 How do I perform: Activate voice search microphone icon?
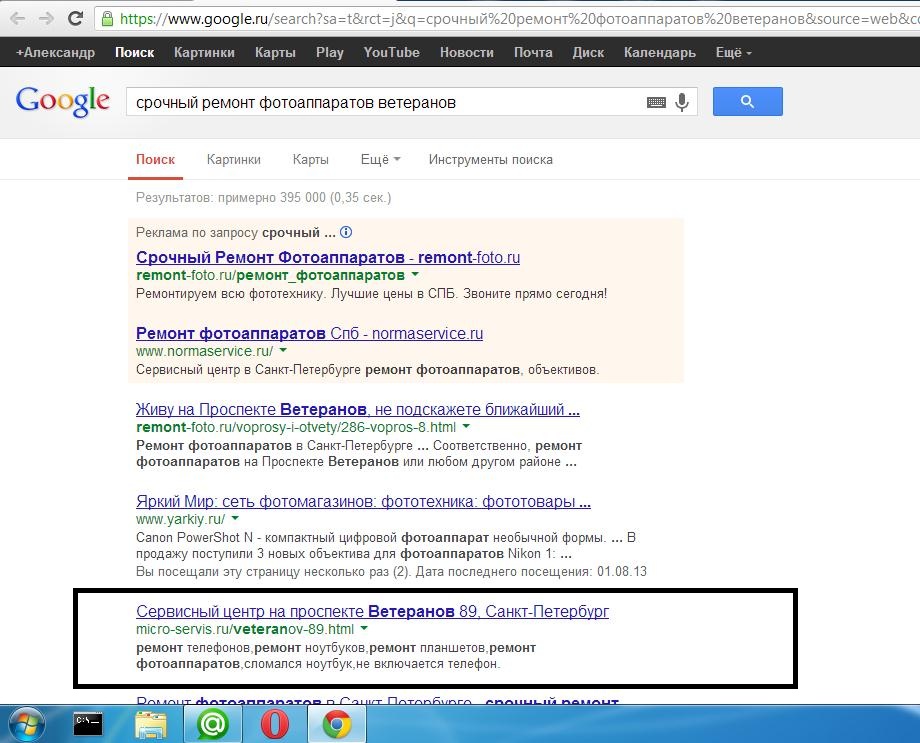tap(681, 102)
